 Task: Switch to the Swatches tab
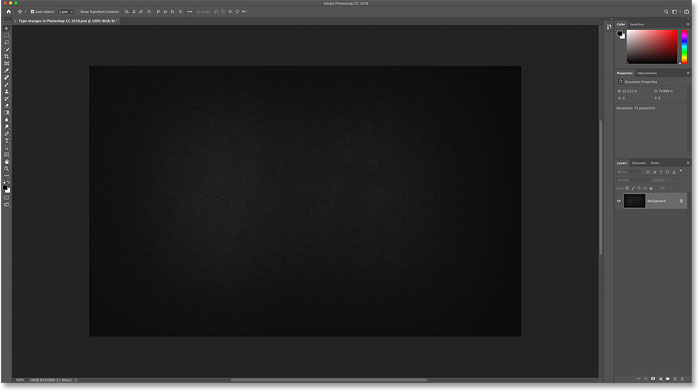pos(637,24)
